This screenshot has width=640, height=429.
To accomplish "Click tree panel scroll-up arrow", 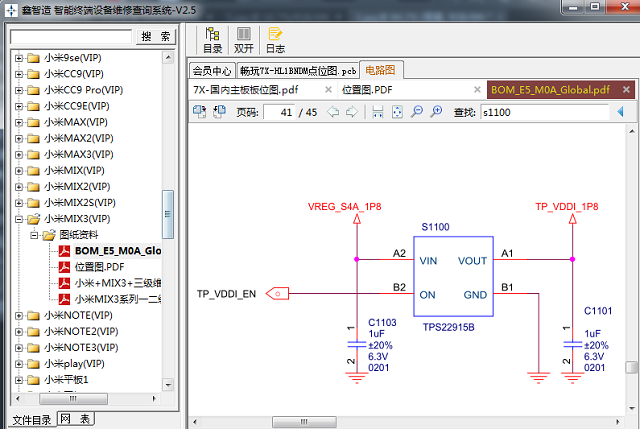I will tap(168, 57).
